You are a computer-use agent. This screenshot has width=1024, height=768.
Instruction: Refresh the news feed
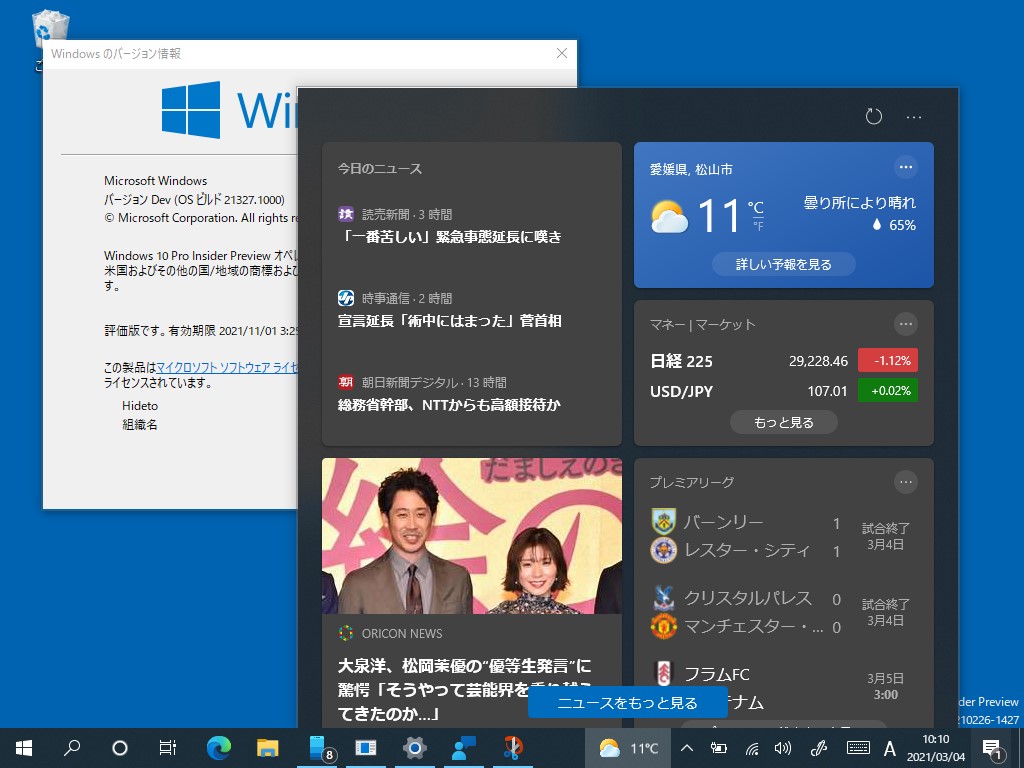pos(873,116)
